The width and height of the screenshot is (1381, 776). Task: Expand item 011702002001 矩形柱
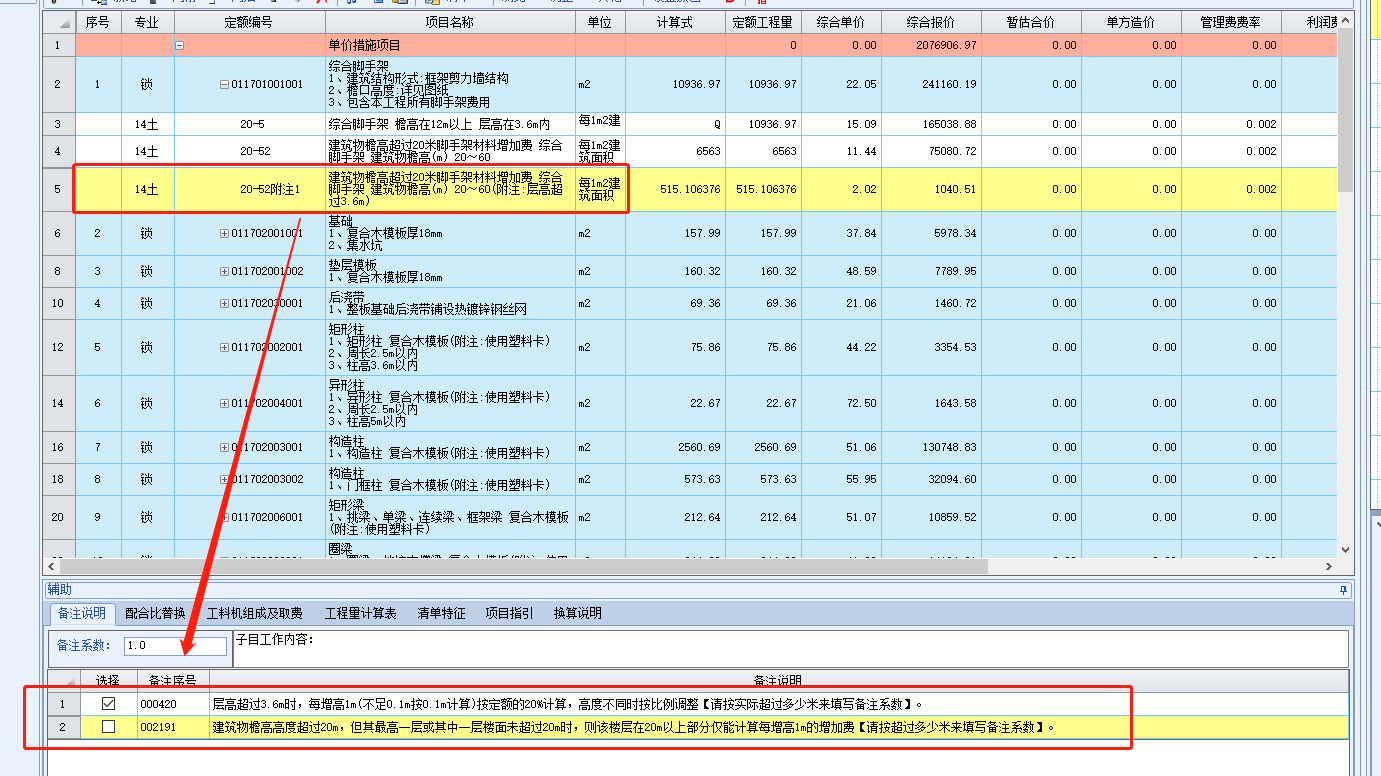click(x=224, y=347)
